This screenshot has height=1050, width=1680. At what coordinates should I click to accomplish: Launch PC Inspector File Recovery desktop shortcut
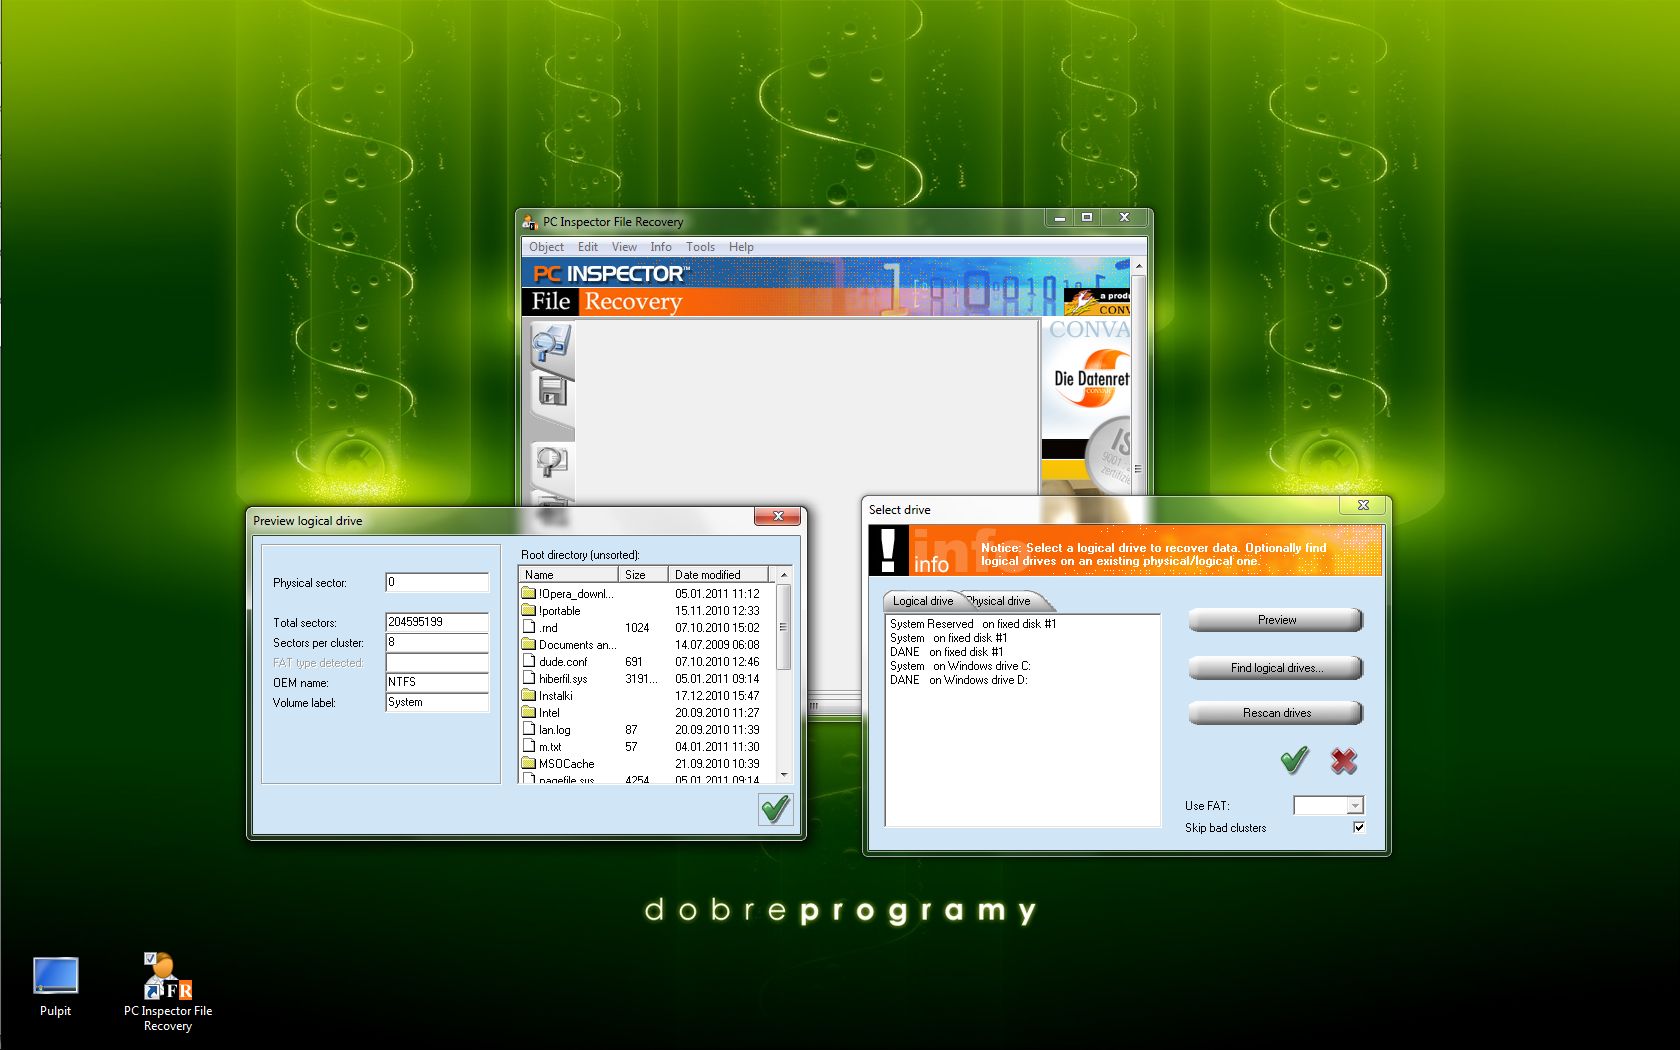point(167,991)
